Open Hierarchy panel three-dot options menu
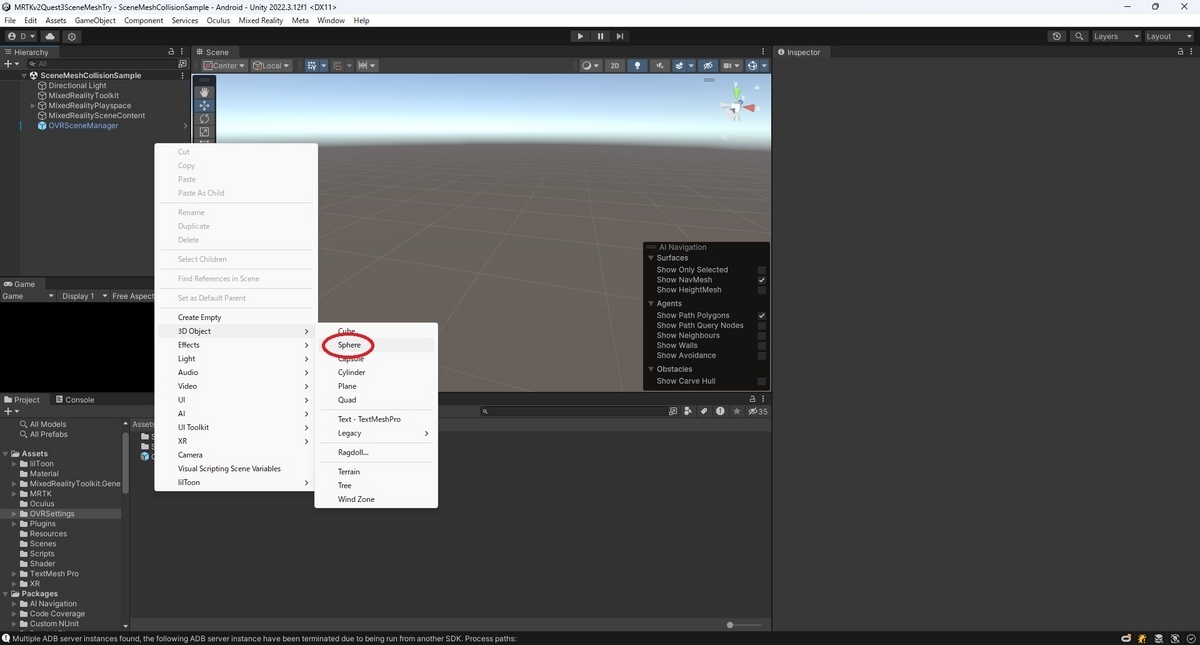The height and width of the screenshot is (645, 1200). (182, 52)
